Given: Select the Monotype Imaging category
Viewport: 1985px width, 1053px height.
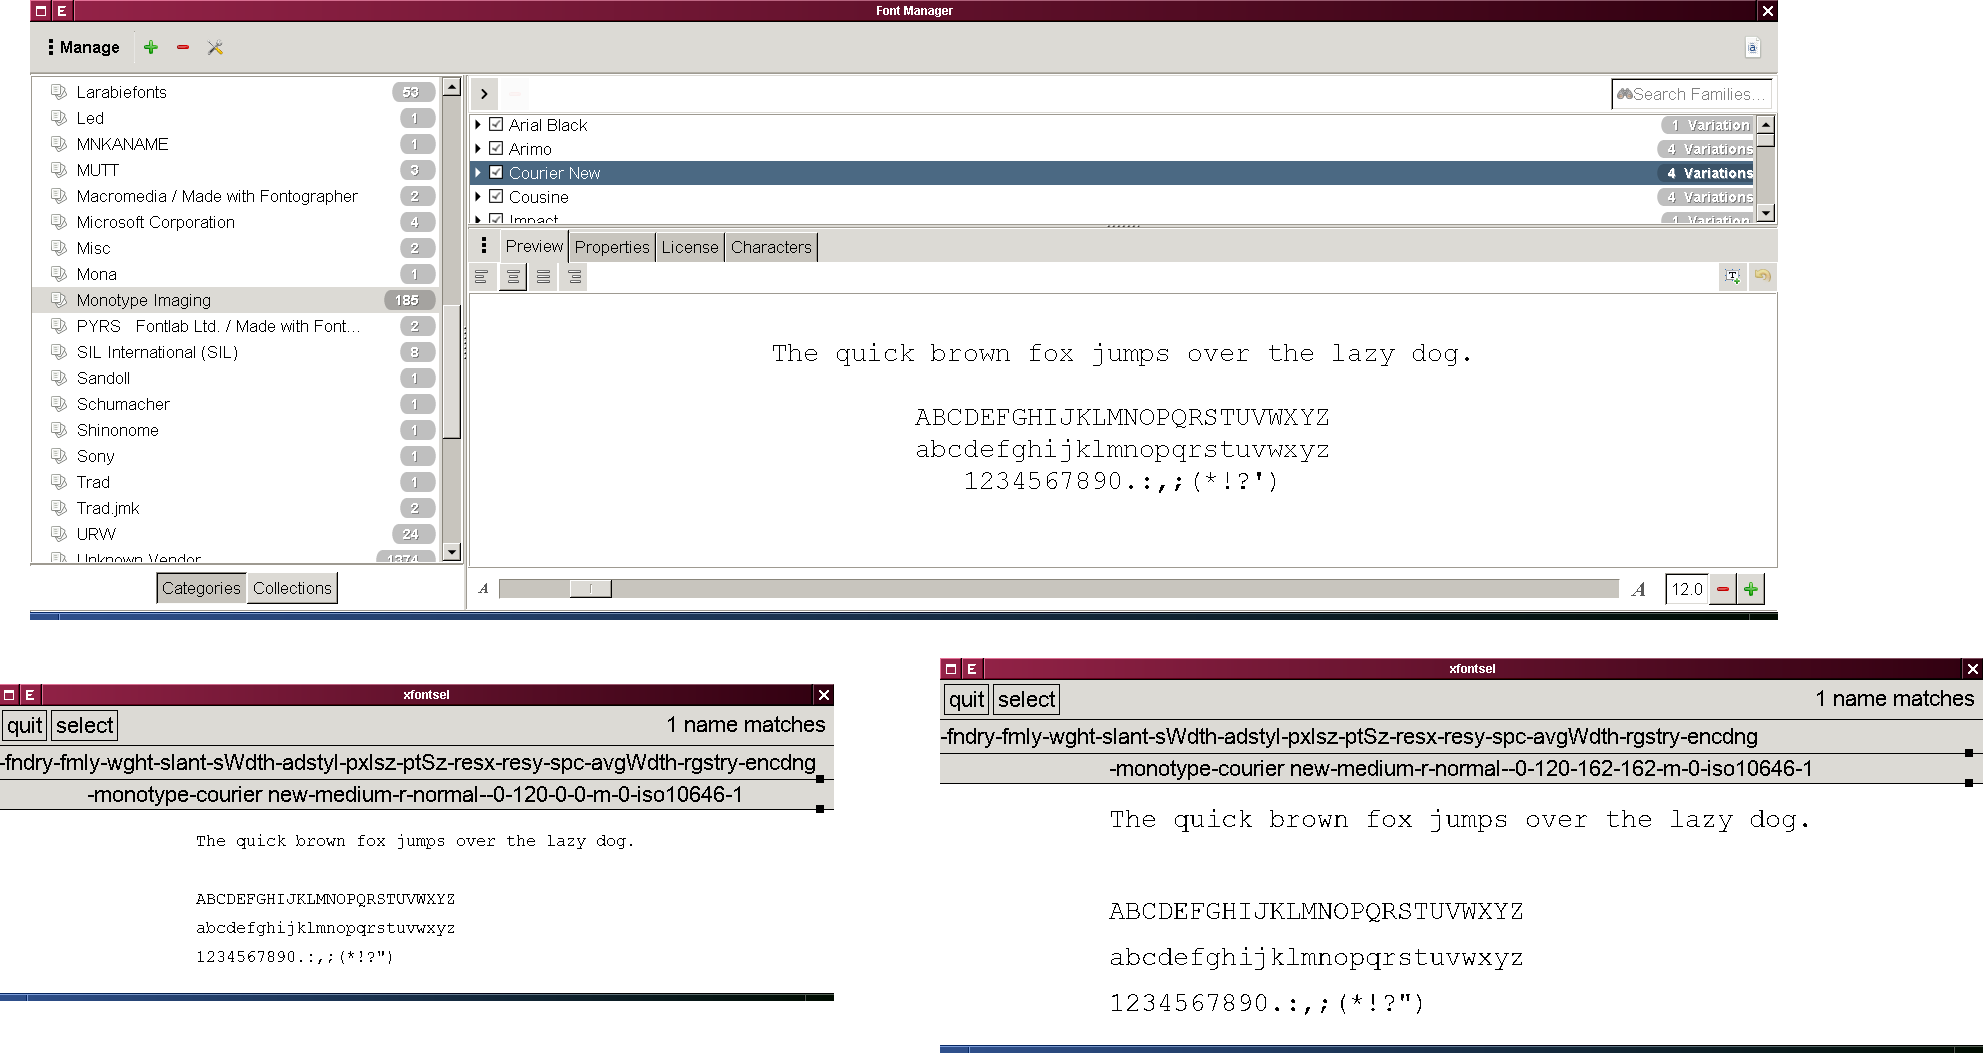Looking at the screenshot, I should (x=235, y=300).
